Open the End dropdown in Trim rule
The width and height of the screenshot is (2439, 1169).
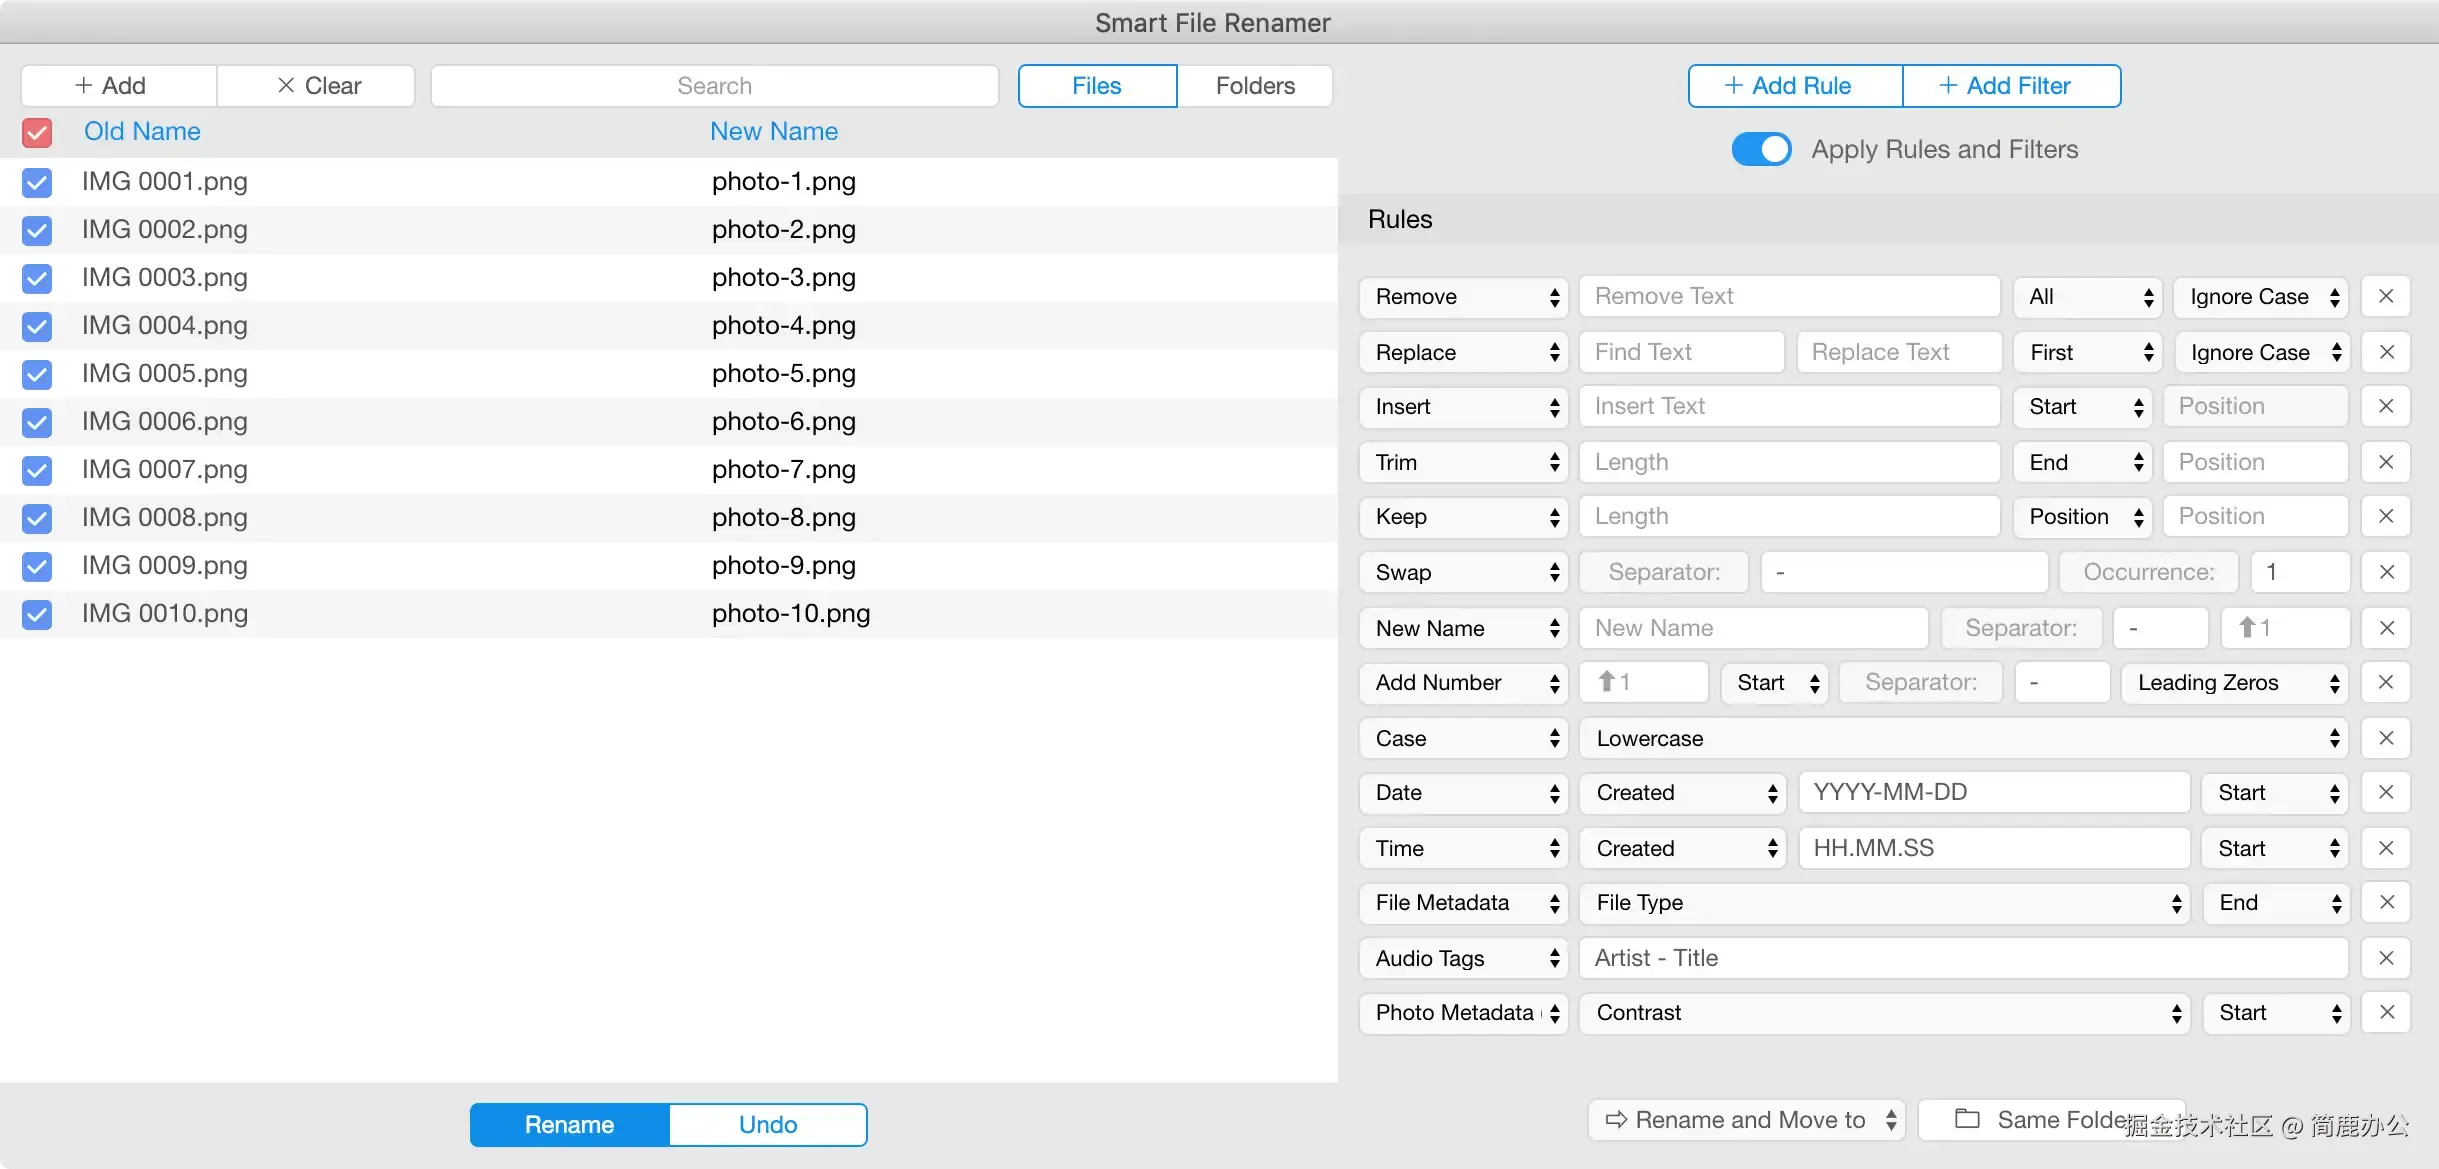(x=2082, y=463)
